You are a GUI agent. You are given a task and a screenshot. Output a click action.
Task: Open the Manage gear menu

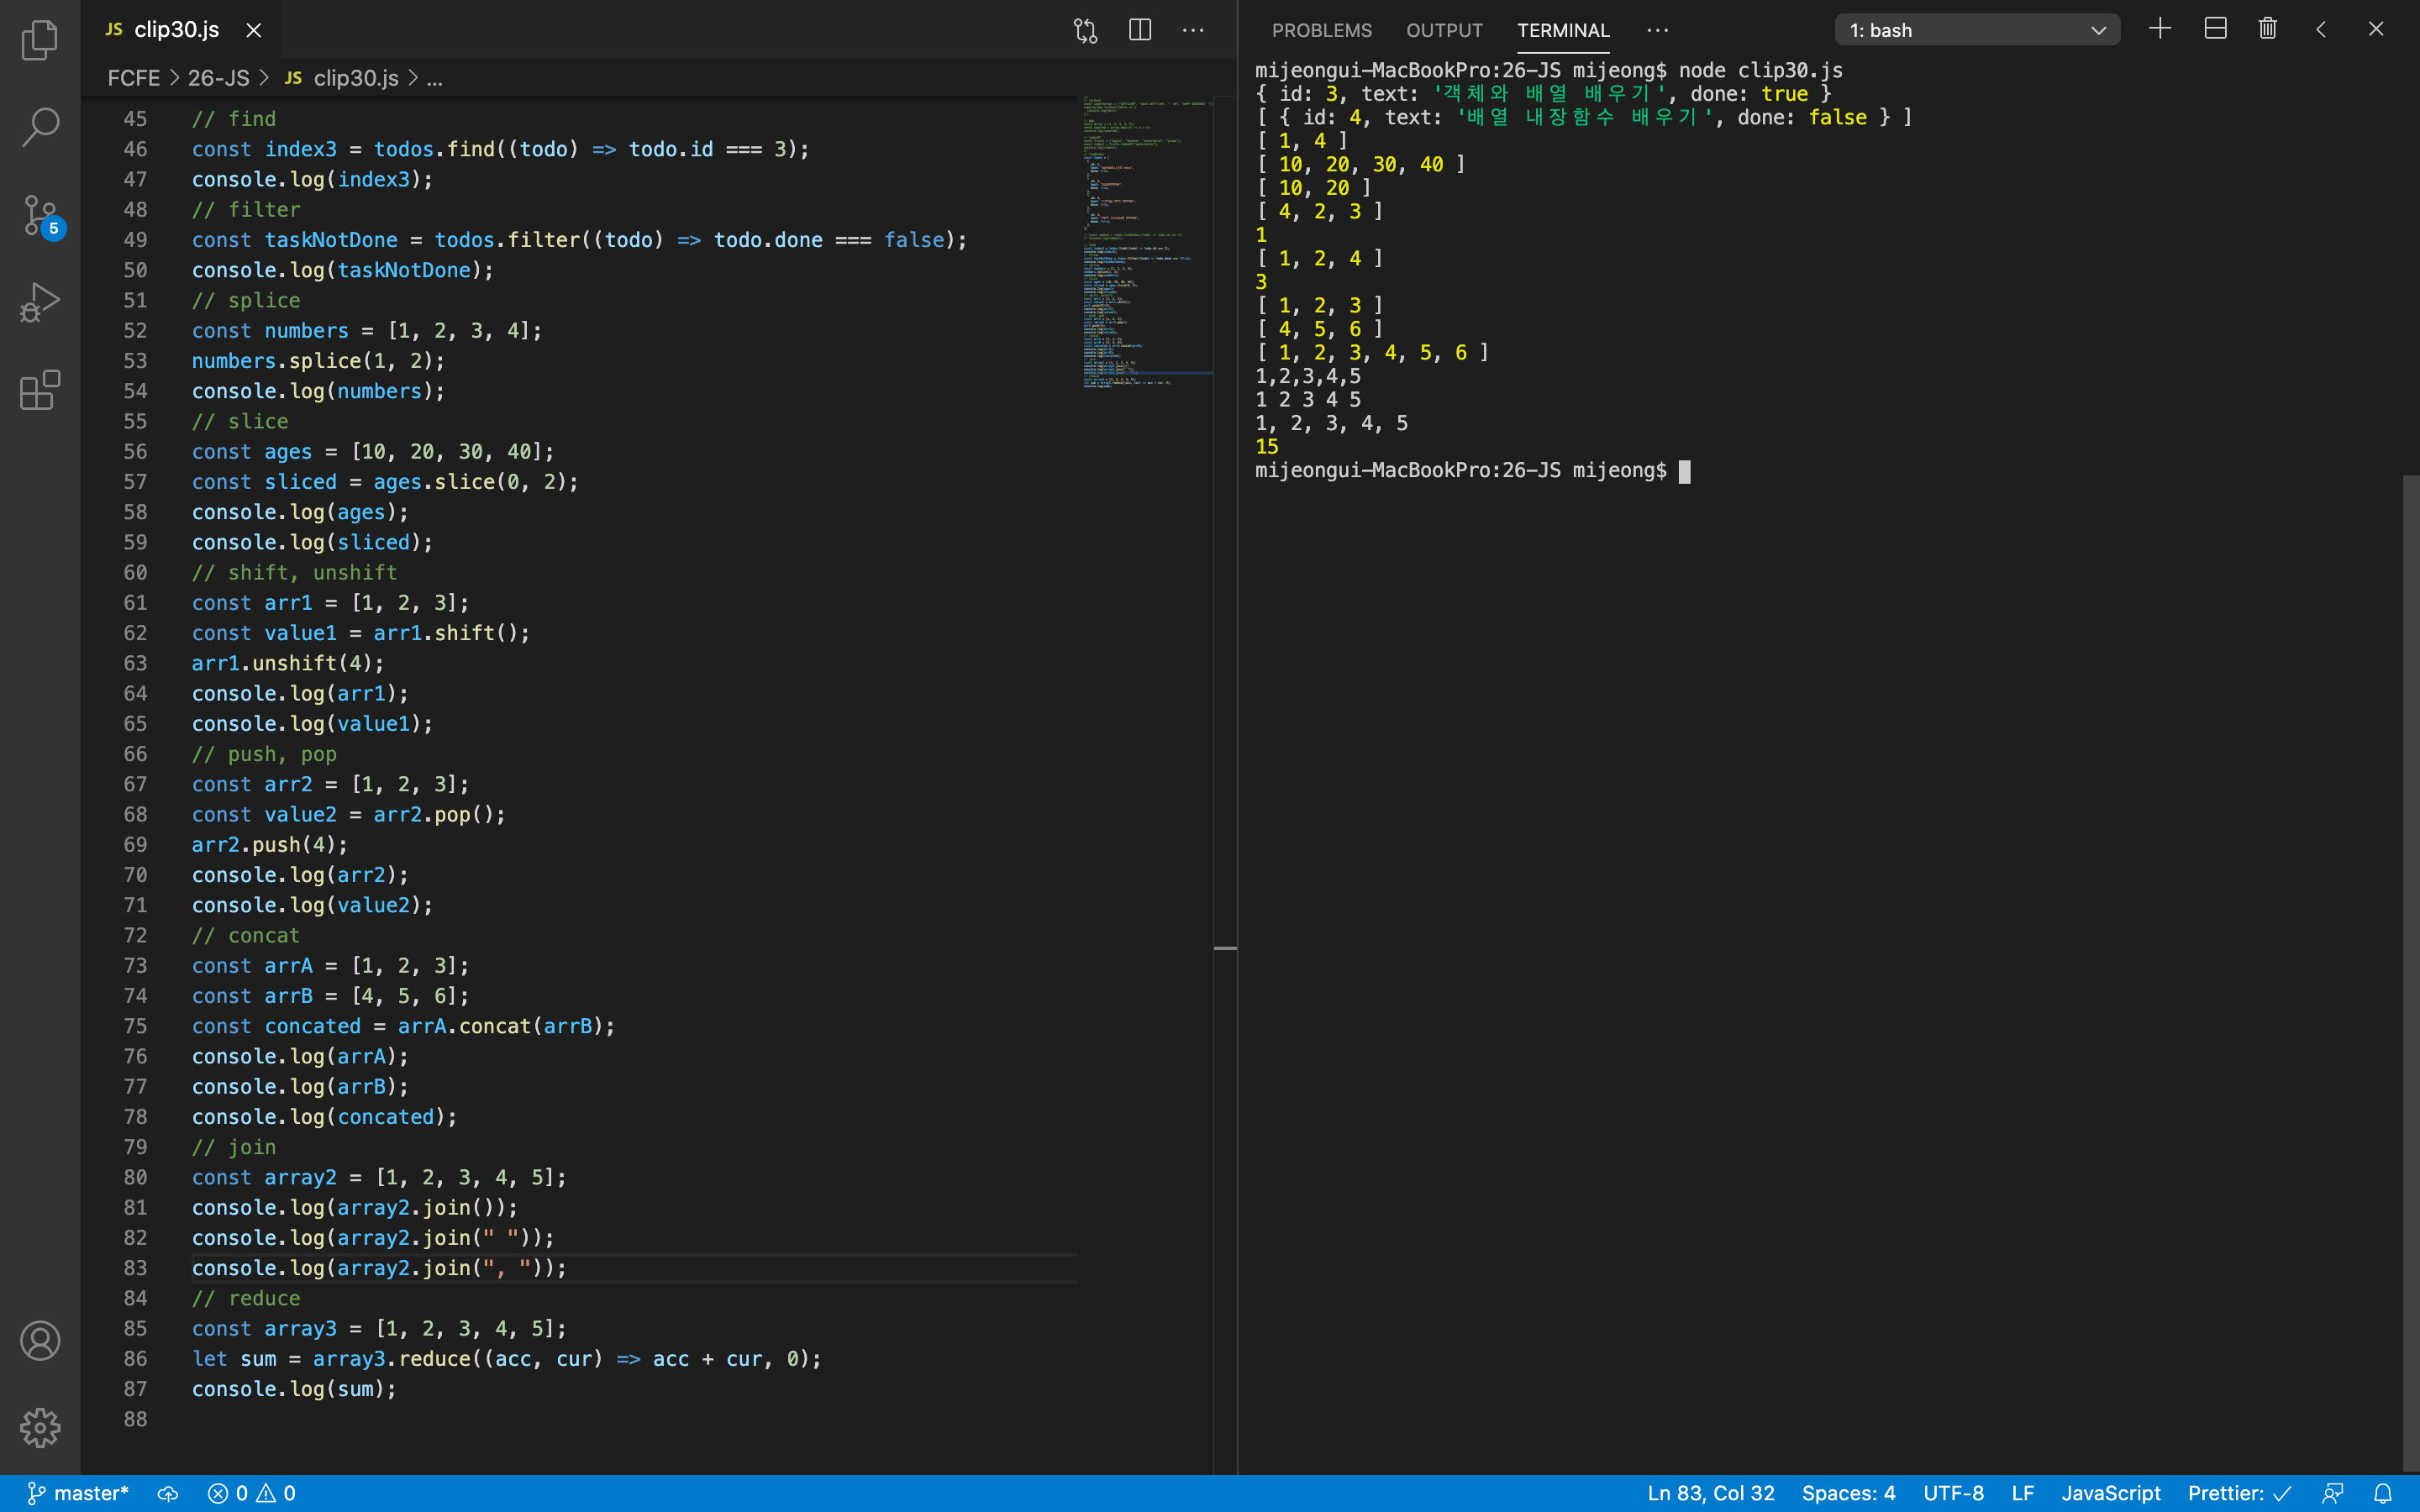[40, 1428]
